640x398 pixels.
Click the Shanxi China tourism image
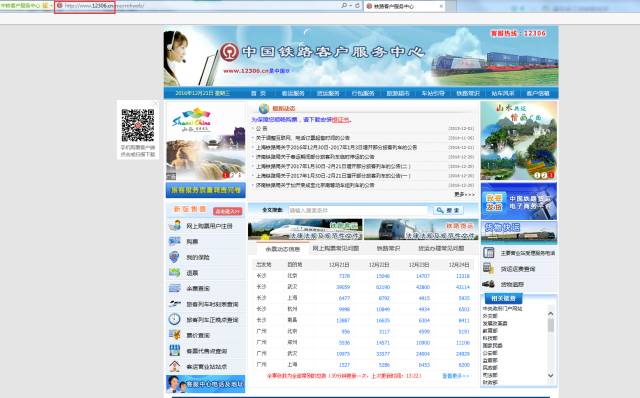click(205, 141)
